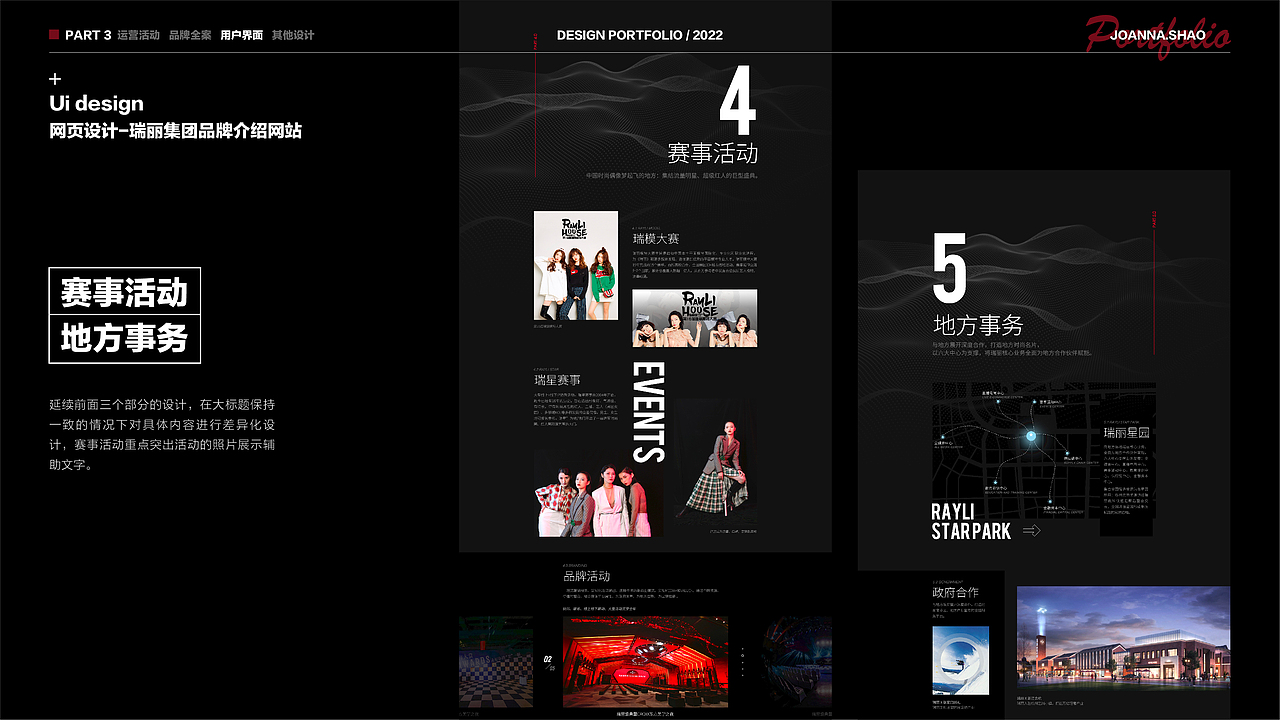1280x720 pixels.
Task: Open the plaid skirt model photo
Action: click(x=716, y=463)
